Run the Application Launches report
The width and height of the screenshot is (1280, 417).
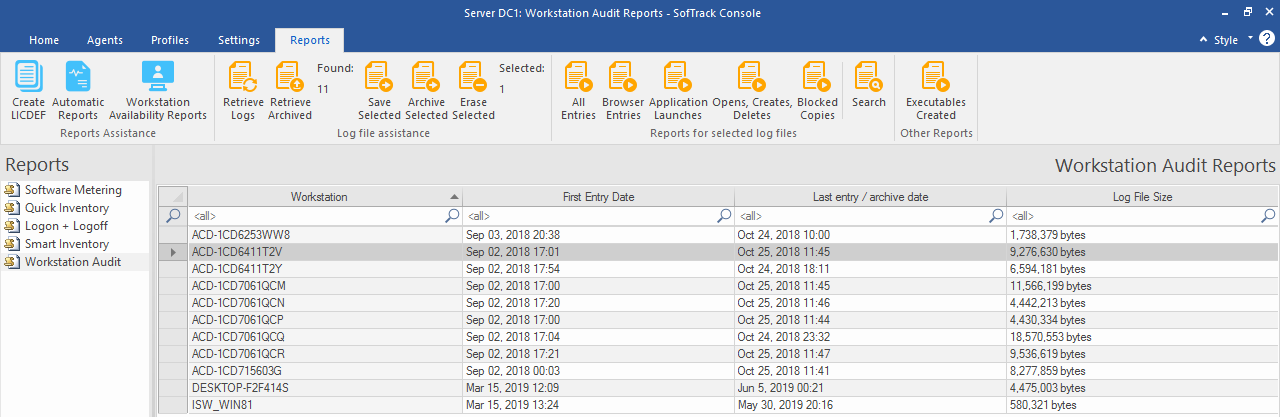click(678, 90)
